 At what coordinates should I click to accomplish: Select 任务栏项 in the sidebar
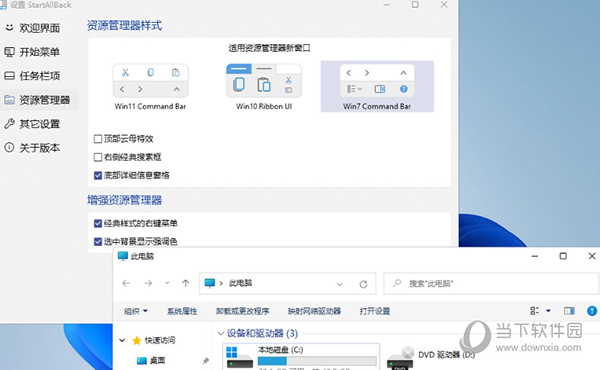pyautogui.click(x=39, y=76)
